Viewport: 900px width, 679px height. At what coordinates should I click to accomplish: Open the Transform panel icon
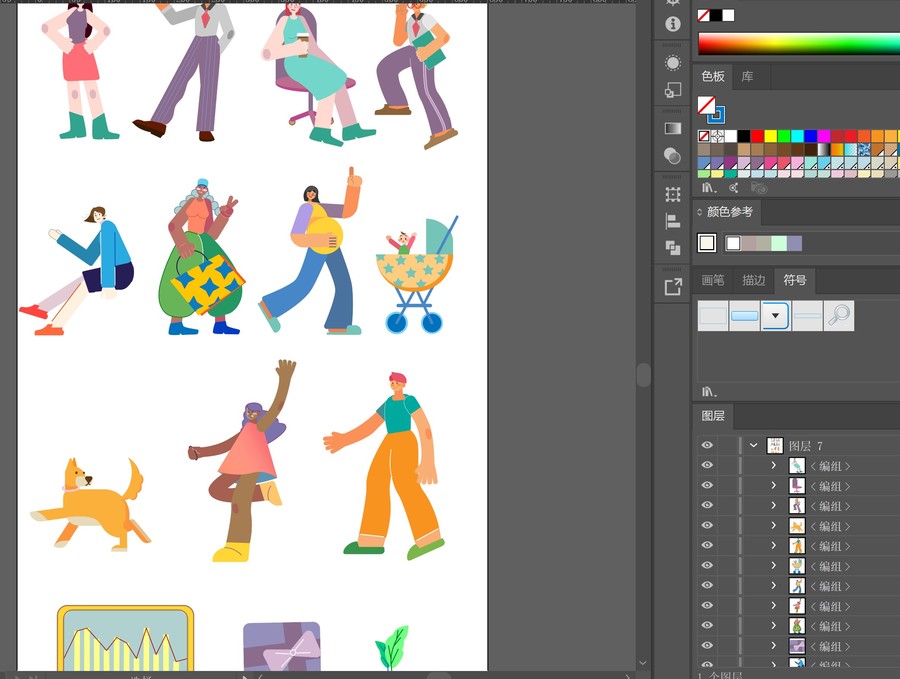673,195
